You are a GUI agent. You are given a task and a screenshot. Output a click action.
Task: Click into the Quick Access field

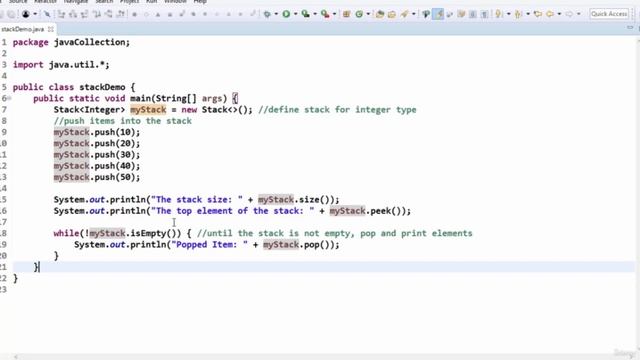pos(609,14)
